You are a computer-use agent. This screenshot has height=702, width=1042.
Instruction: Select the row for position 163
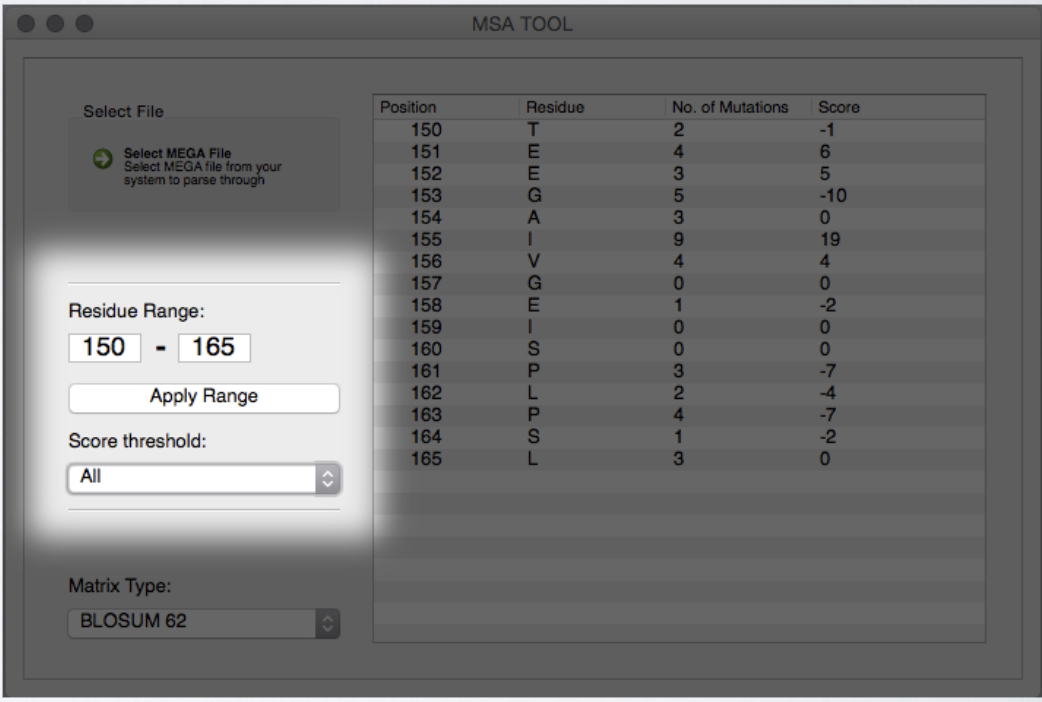679,415
